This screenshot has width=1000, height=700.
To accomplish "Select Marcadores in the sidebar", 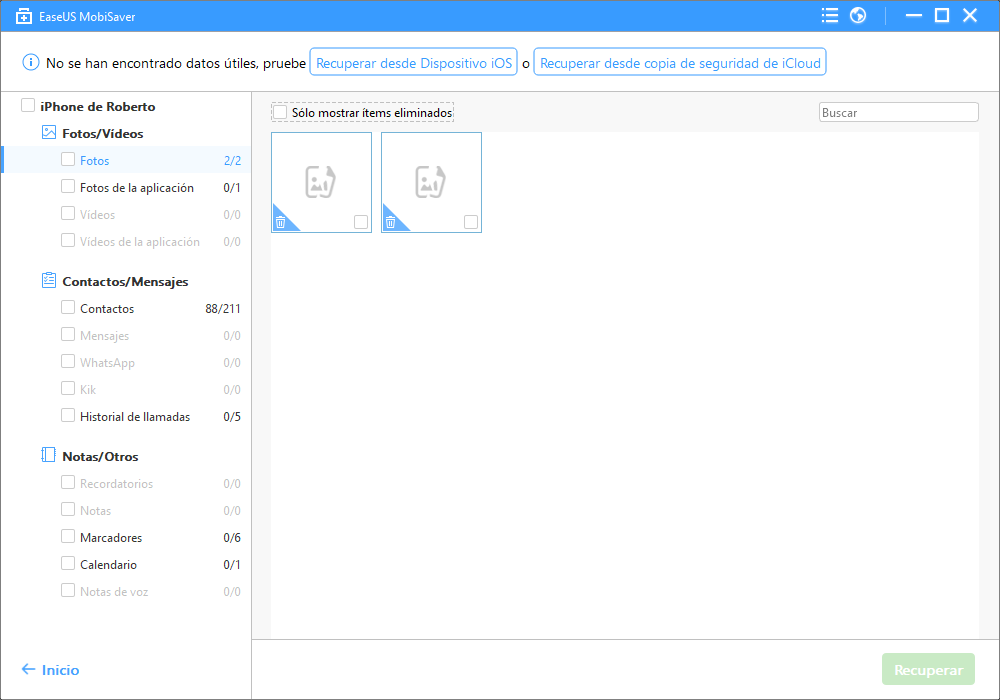I will click(x=111, y=537).
